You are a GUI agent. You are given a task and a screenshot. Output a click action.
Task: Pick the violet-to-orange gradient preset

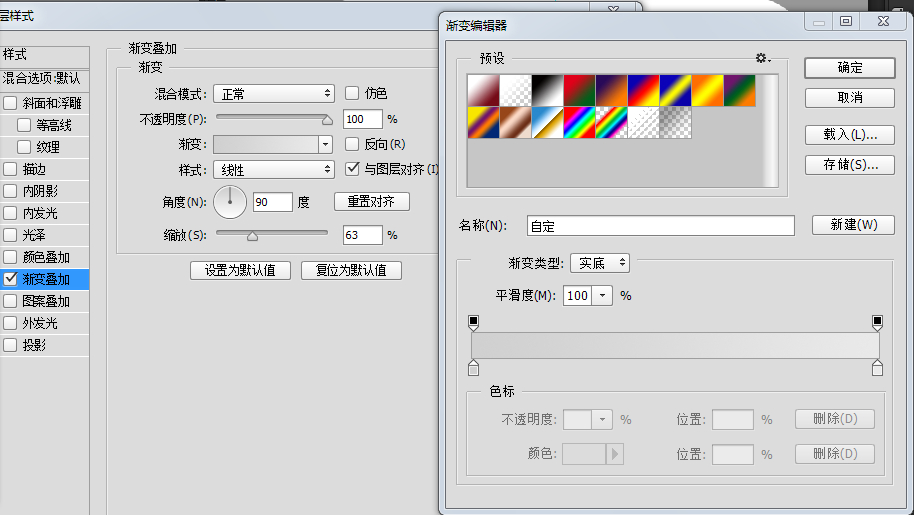tap(611, 90)
